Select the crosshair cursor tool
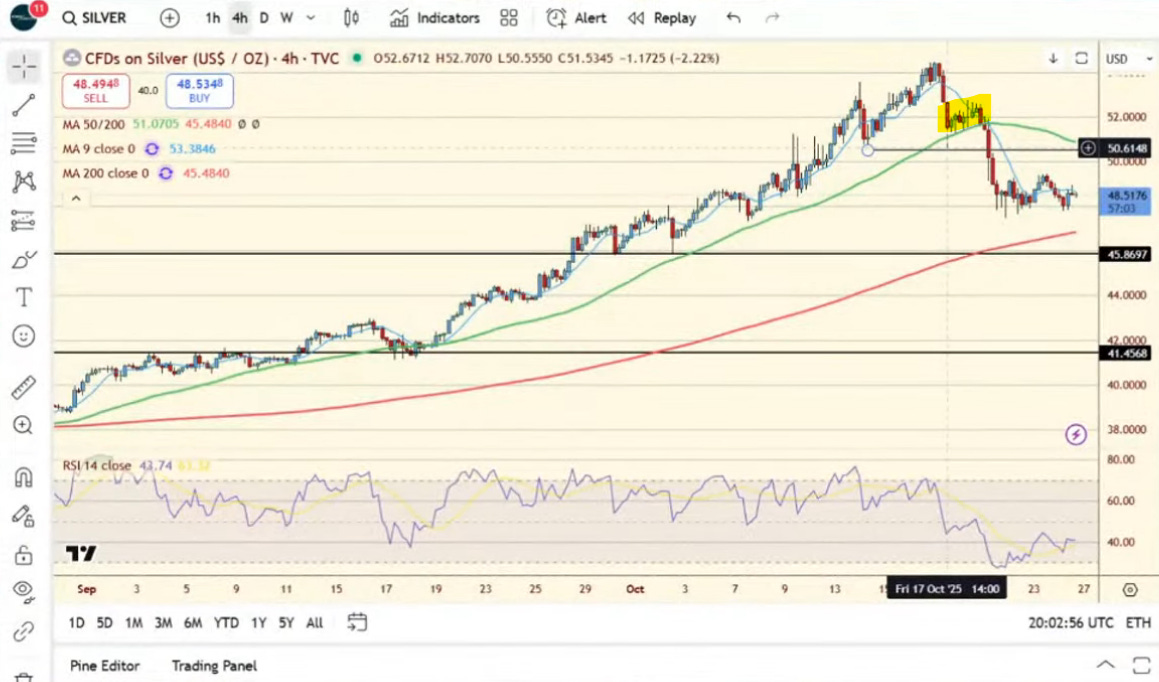This screenshot has height=682, width=1159. [24, 67]
